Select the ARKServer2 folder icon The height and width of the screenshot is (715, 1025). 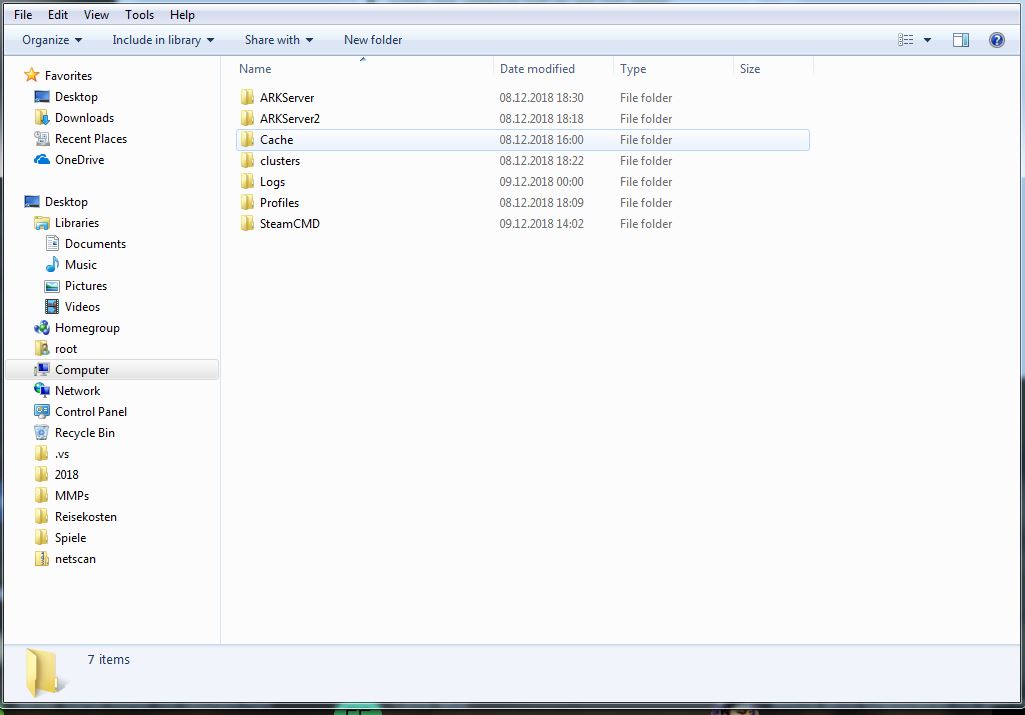[x=247, y=118]
